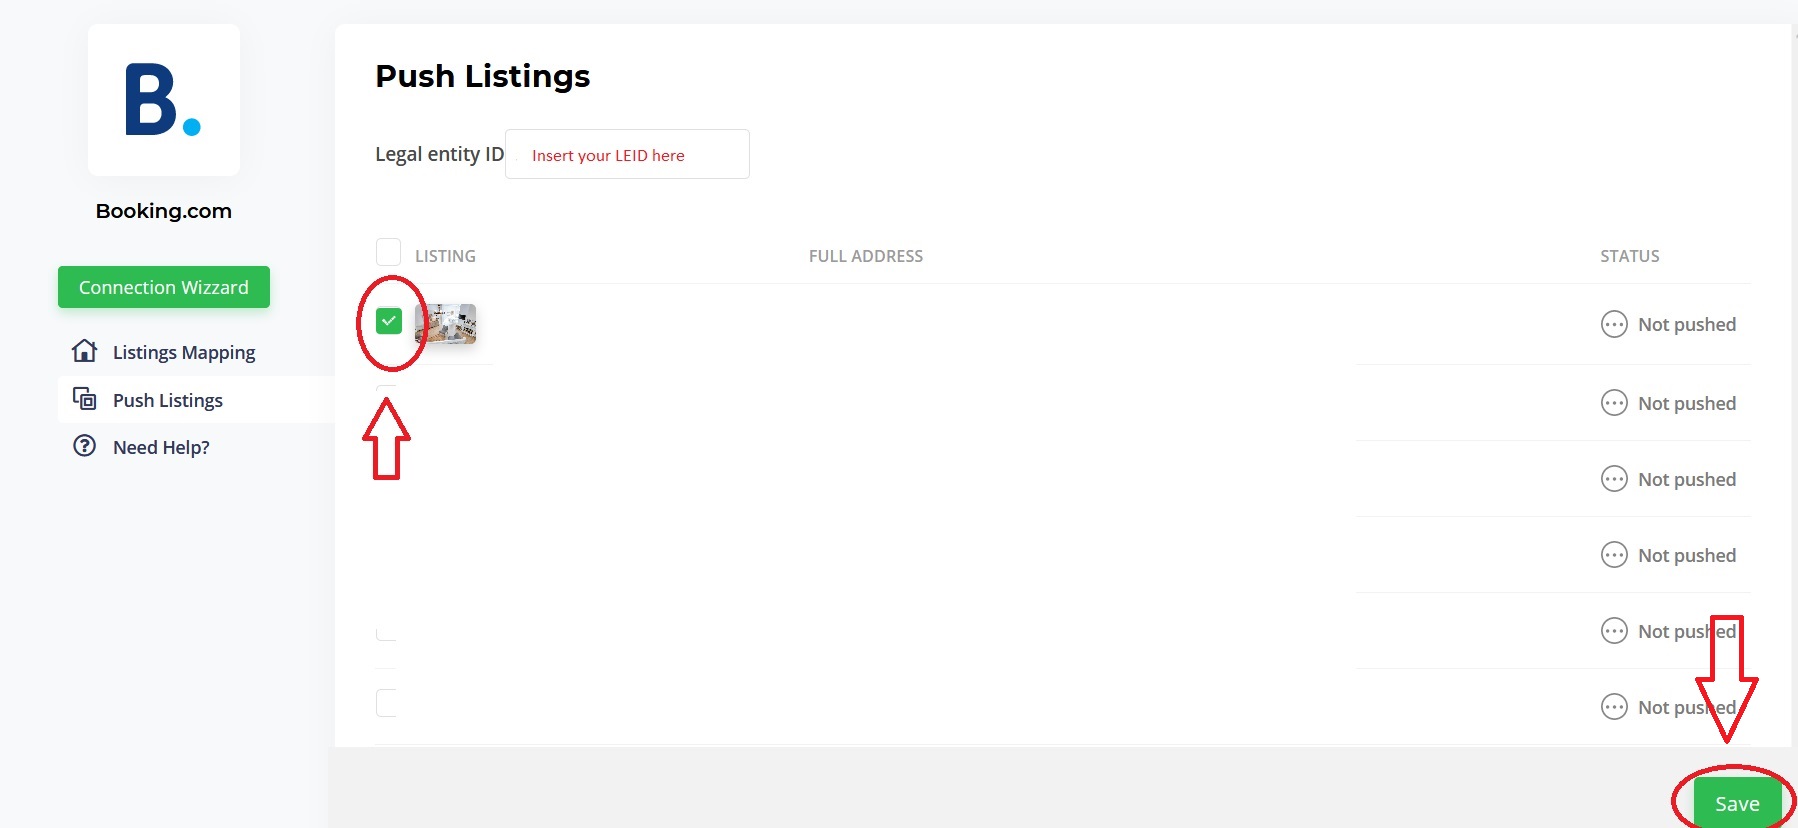This screenshot has width=1798, height=828.
Task: Uncheck the green checkbox of the first listing
Action: pyautogui.click(x=389, y=321)
